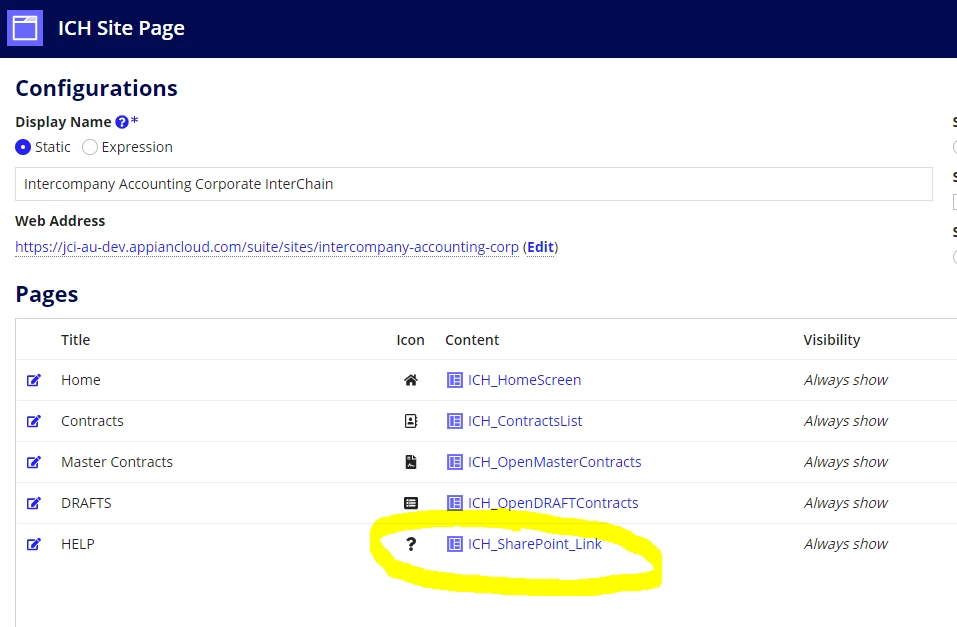Click the Configurations heading
Viewport: 957px width, 627px height.
tap(96, 89)
